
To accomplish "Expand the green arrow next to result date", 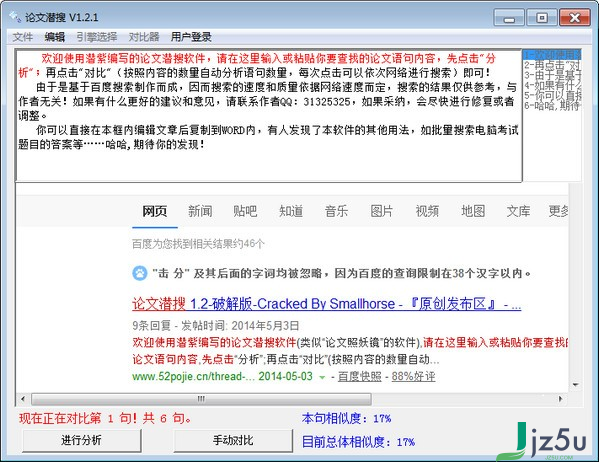I will click(x=322, y=377).
